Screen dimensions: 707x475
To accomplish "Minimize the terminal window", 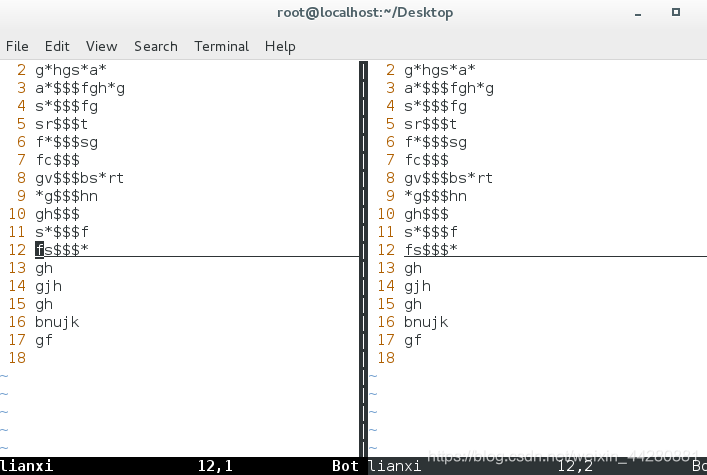I will point(638,14).
